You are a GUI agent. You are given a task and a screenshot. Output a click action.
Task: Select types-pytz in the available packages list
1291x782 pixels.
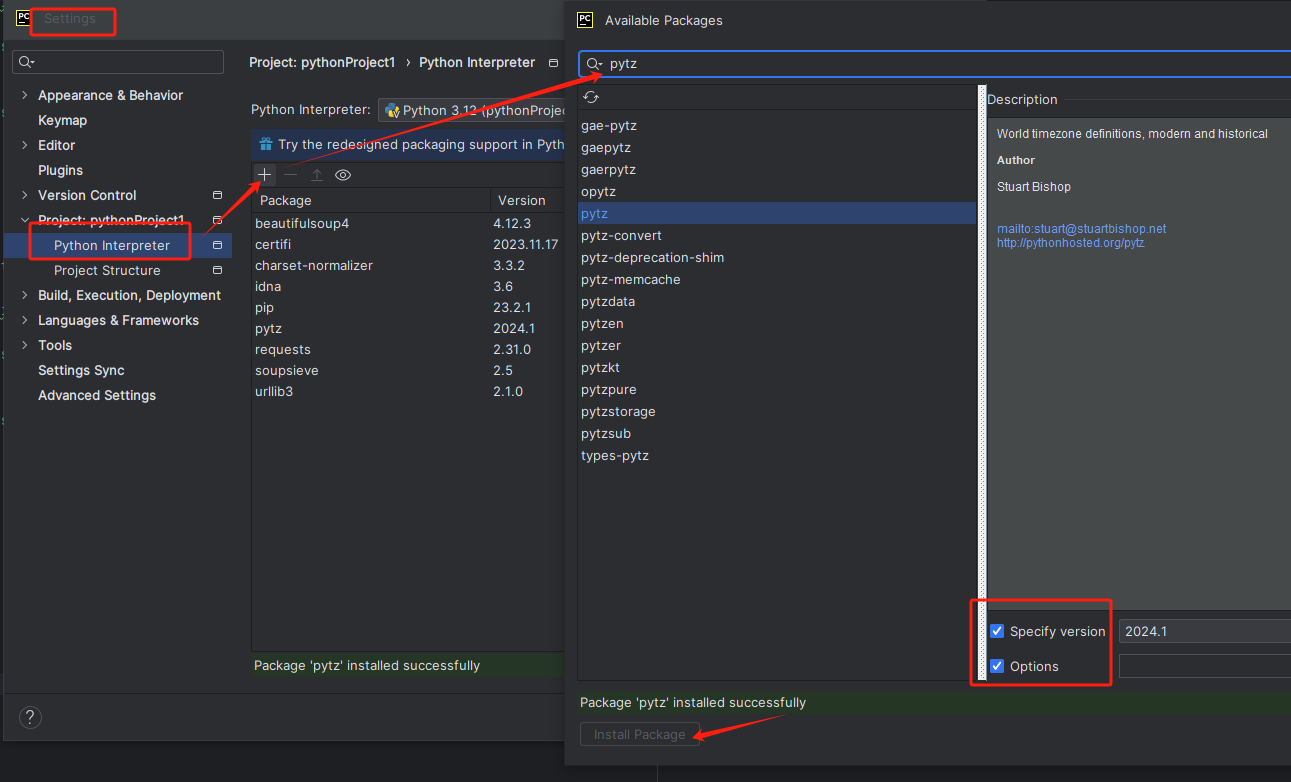click(777, 455)
